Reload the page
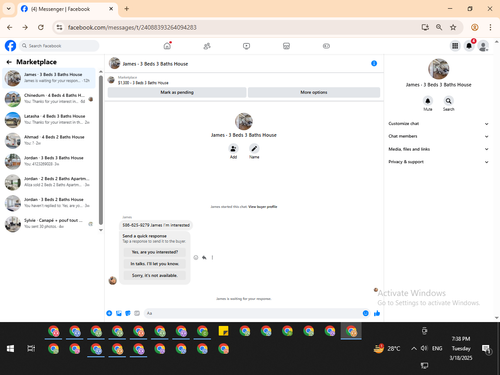 41,27
